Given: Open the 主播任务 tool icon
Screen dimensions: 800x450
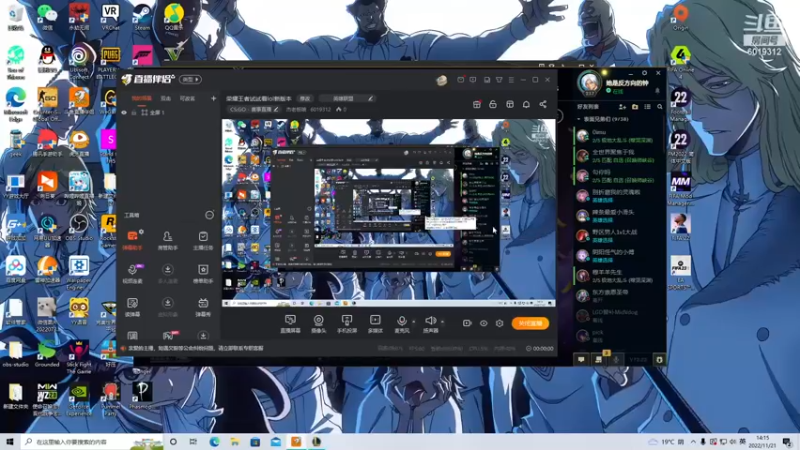Looking at the screenshot, I should click(x=203, y=240).
